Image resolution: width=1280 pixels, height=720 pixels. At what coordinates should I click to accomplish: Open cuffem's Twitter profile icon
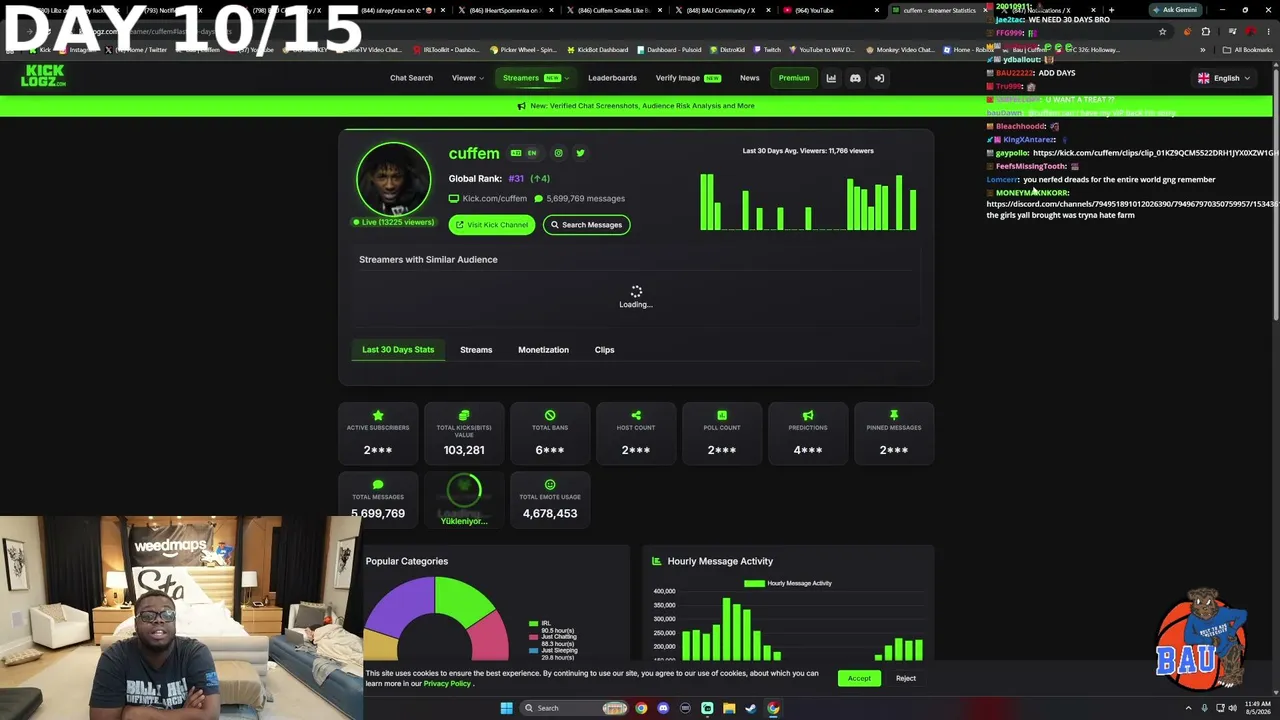[x=580, y=153]
